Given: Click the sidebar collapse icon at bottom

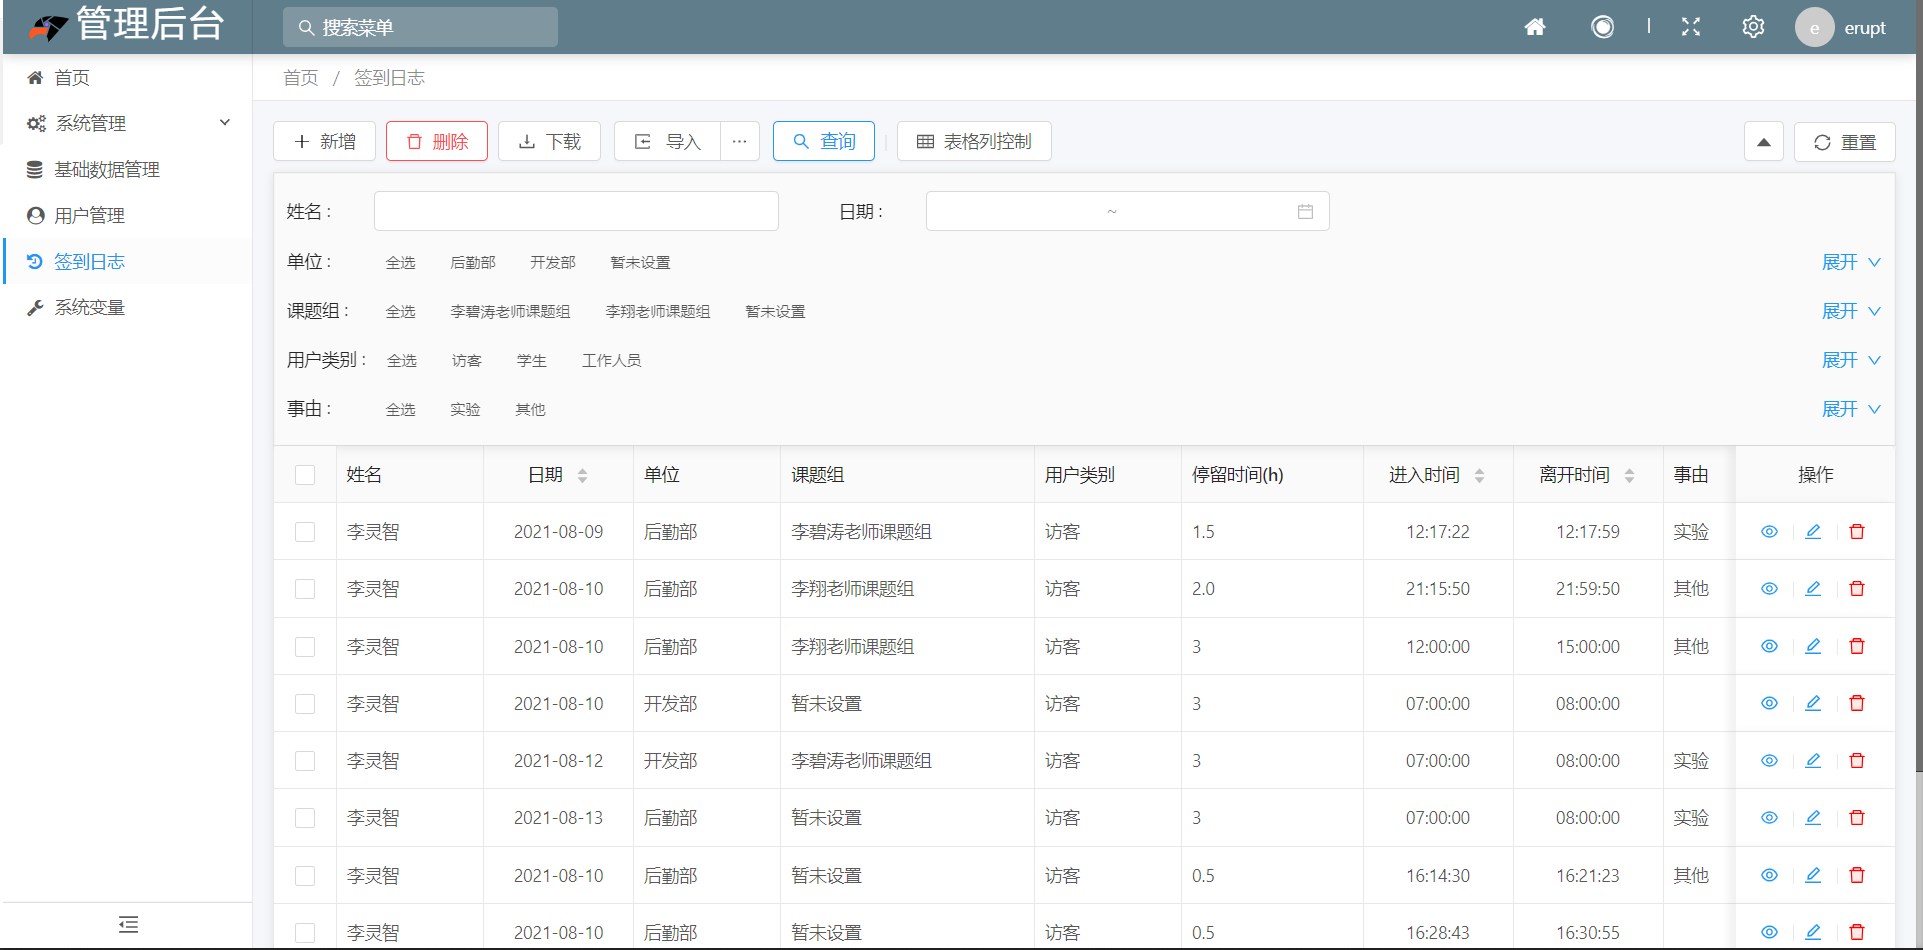Looking at the screenshot, I should pyautogui.click(x=128, y=925).
